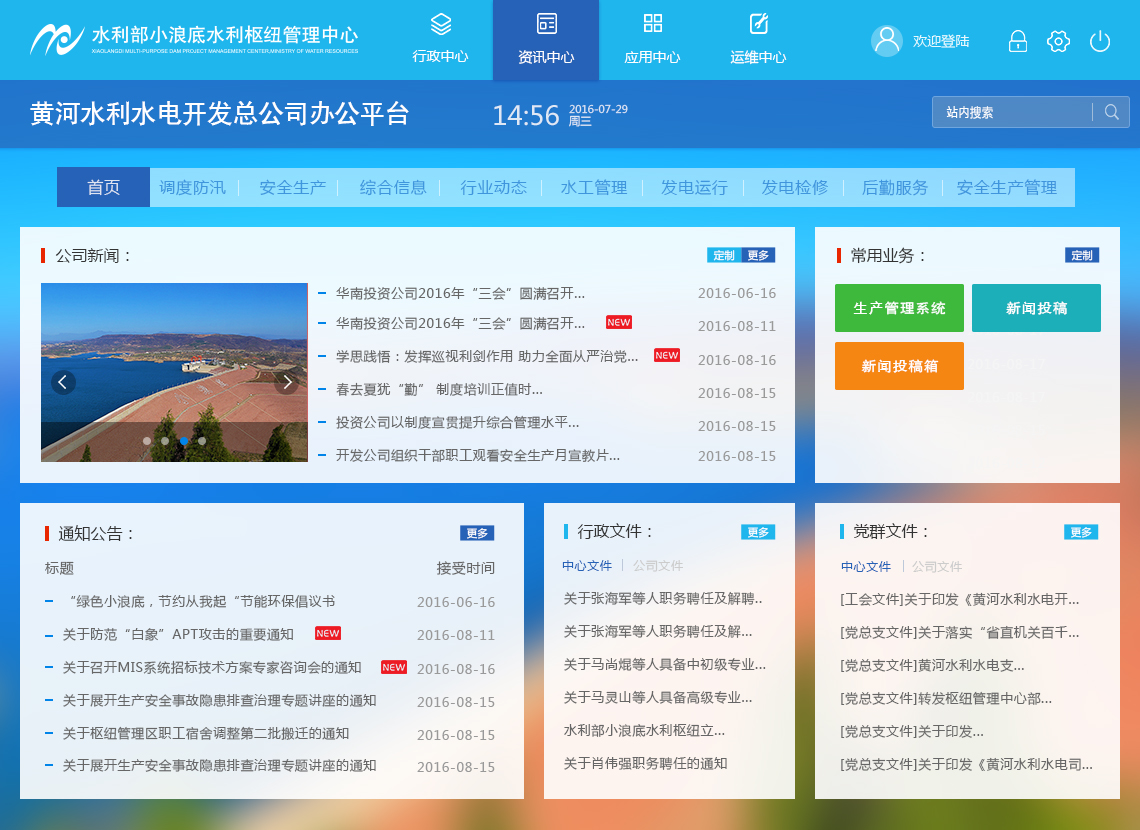
Task: Click the carousel previous arrow
Action: coord(63,382)
